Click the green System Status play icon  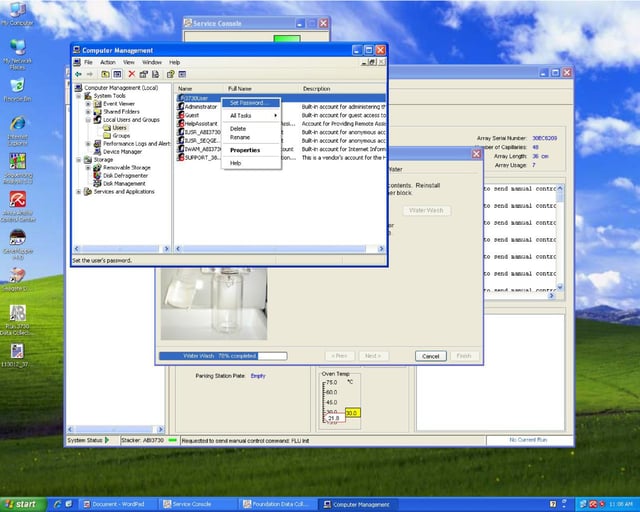click(107, 440)
